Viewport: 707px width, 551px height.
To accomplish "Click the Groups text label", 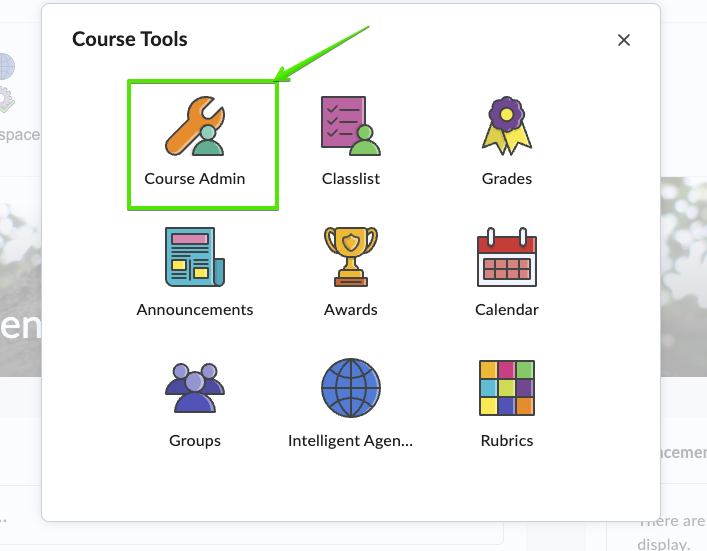I will pos(195,441).
